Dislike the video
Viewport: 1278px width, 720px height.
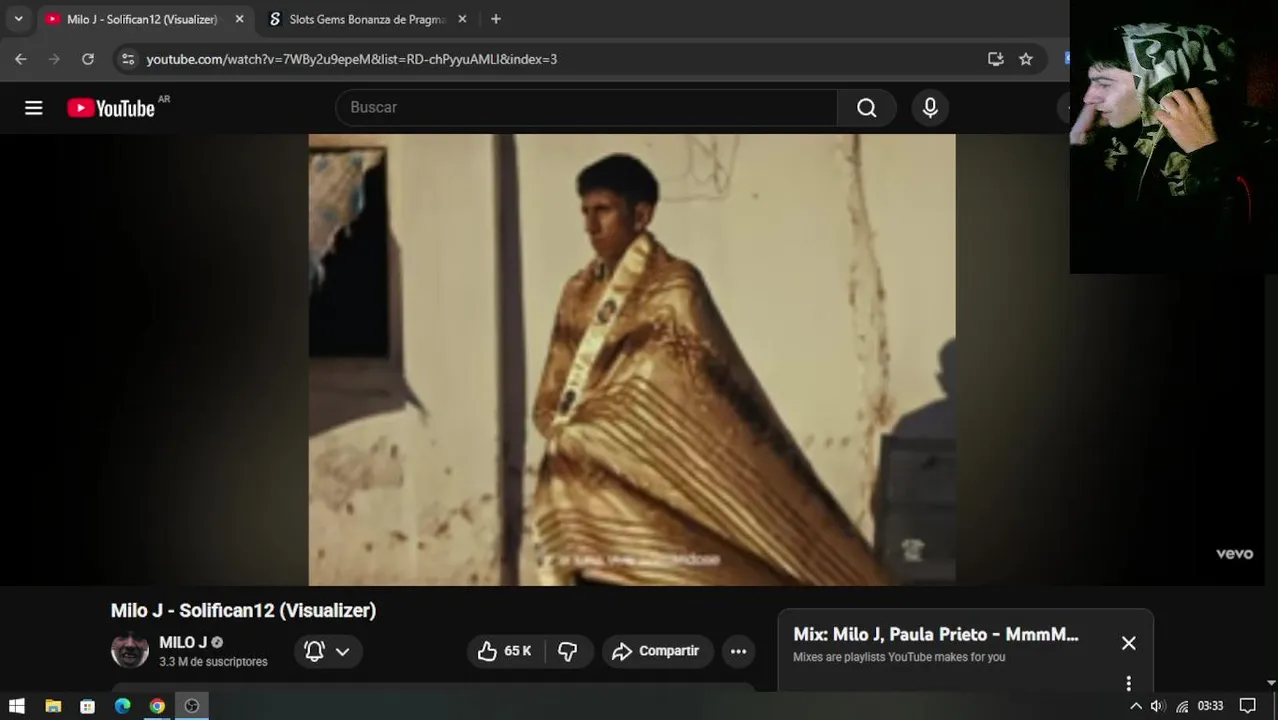tap(568, 651)
